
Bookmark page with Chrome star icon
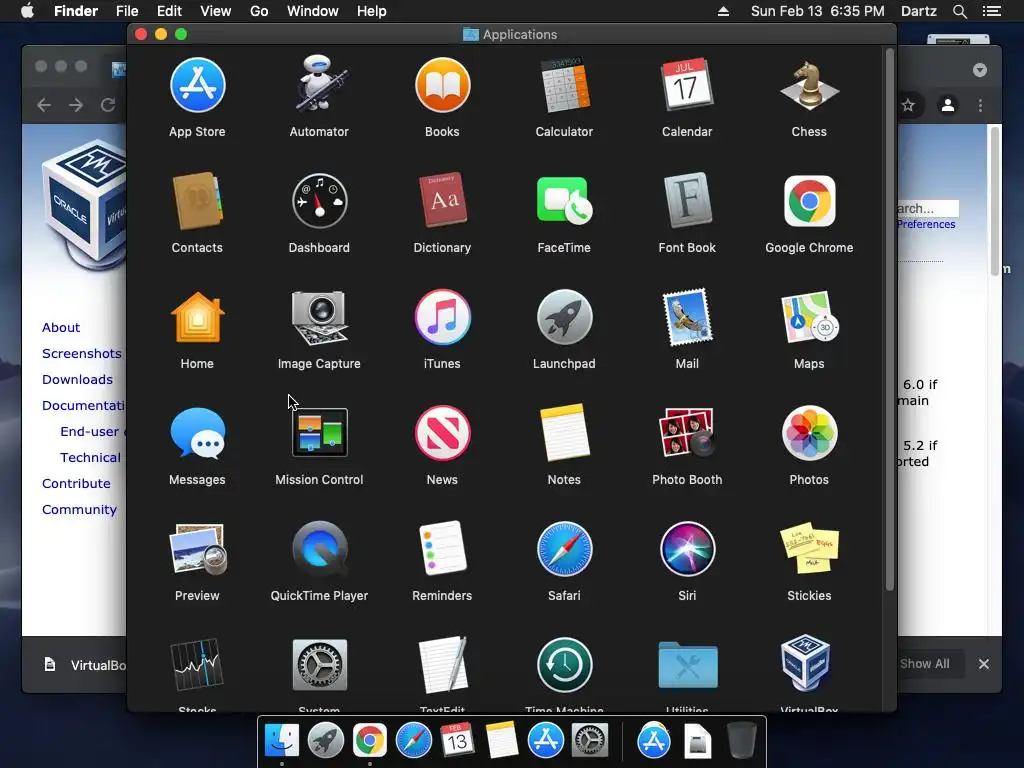pyautogui.click(x=908, y=105)
